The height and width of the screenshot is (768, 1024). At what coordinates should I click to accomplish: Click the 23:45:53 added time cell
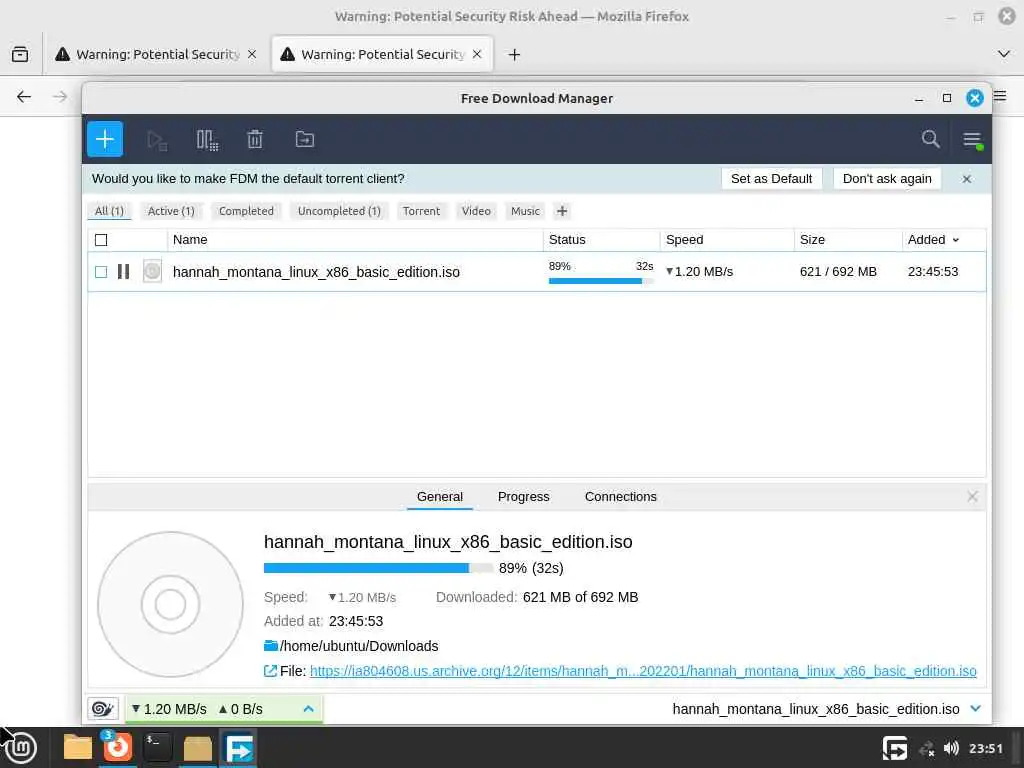[x=933, y=272]
